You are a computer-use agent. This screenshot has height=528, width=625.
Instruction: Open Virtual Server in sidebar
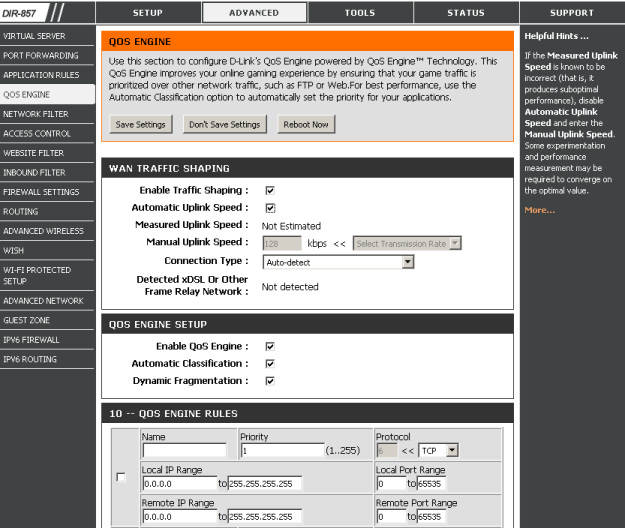pyautogui.click(x=47, y=36)
